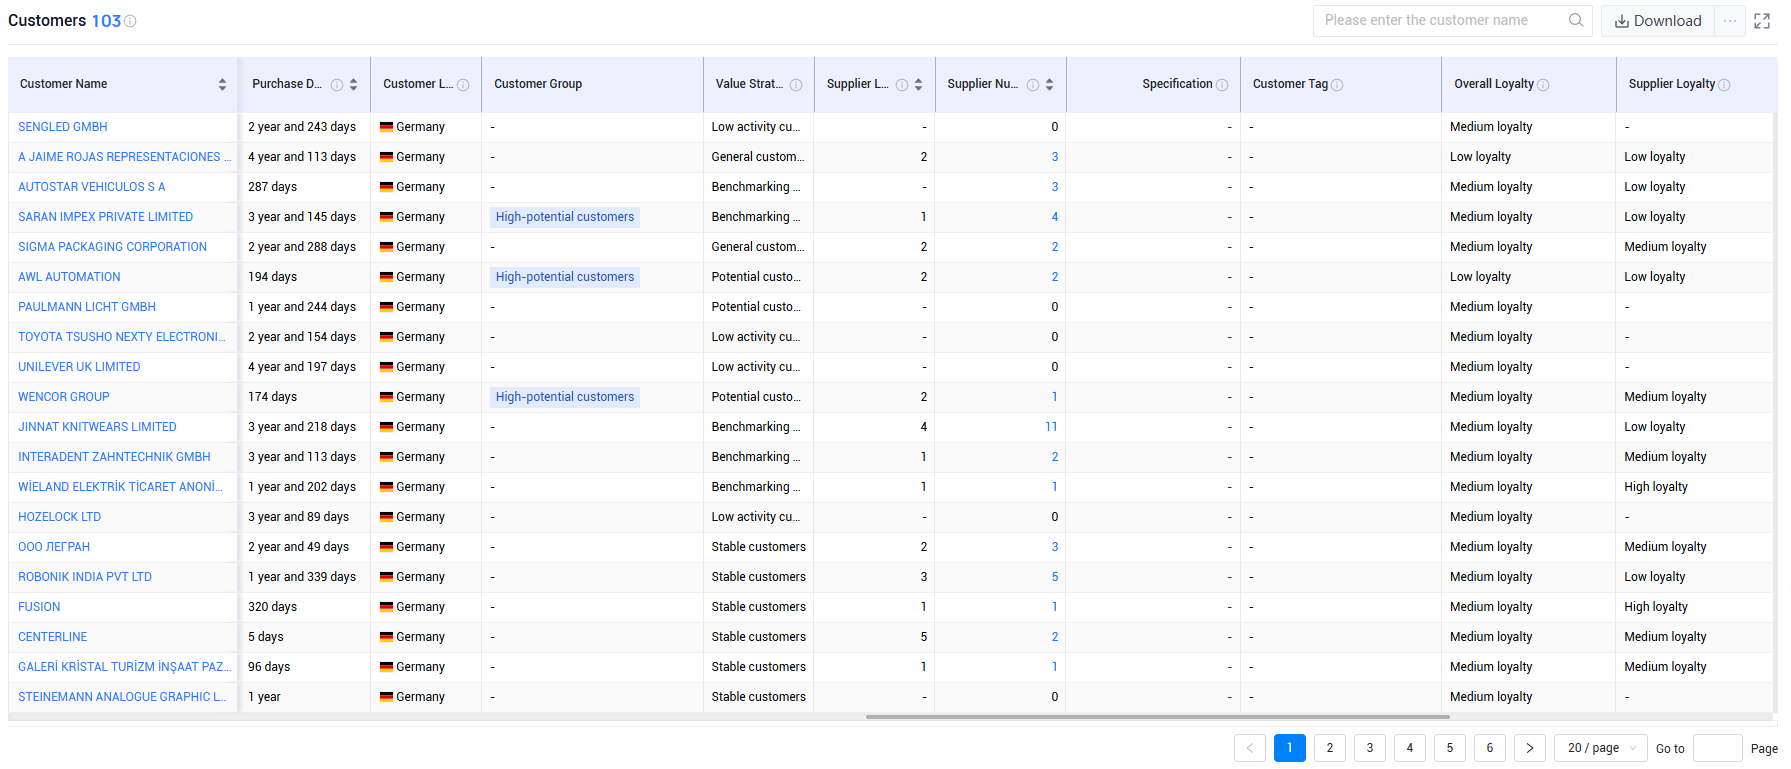Click the Value Strategy info icon
The image size is (1791, 769).
coord(796,85)
